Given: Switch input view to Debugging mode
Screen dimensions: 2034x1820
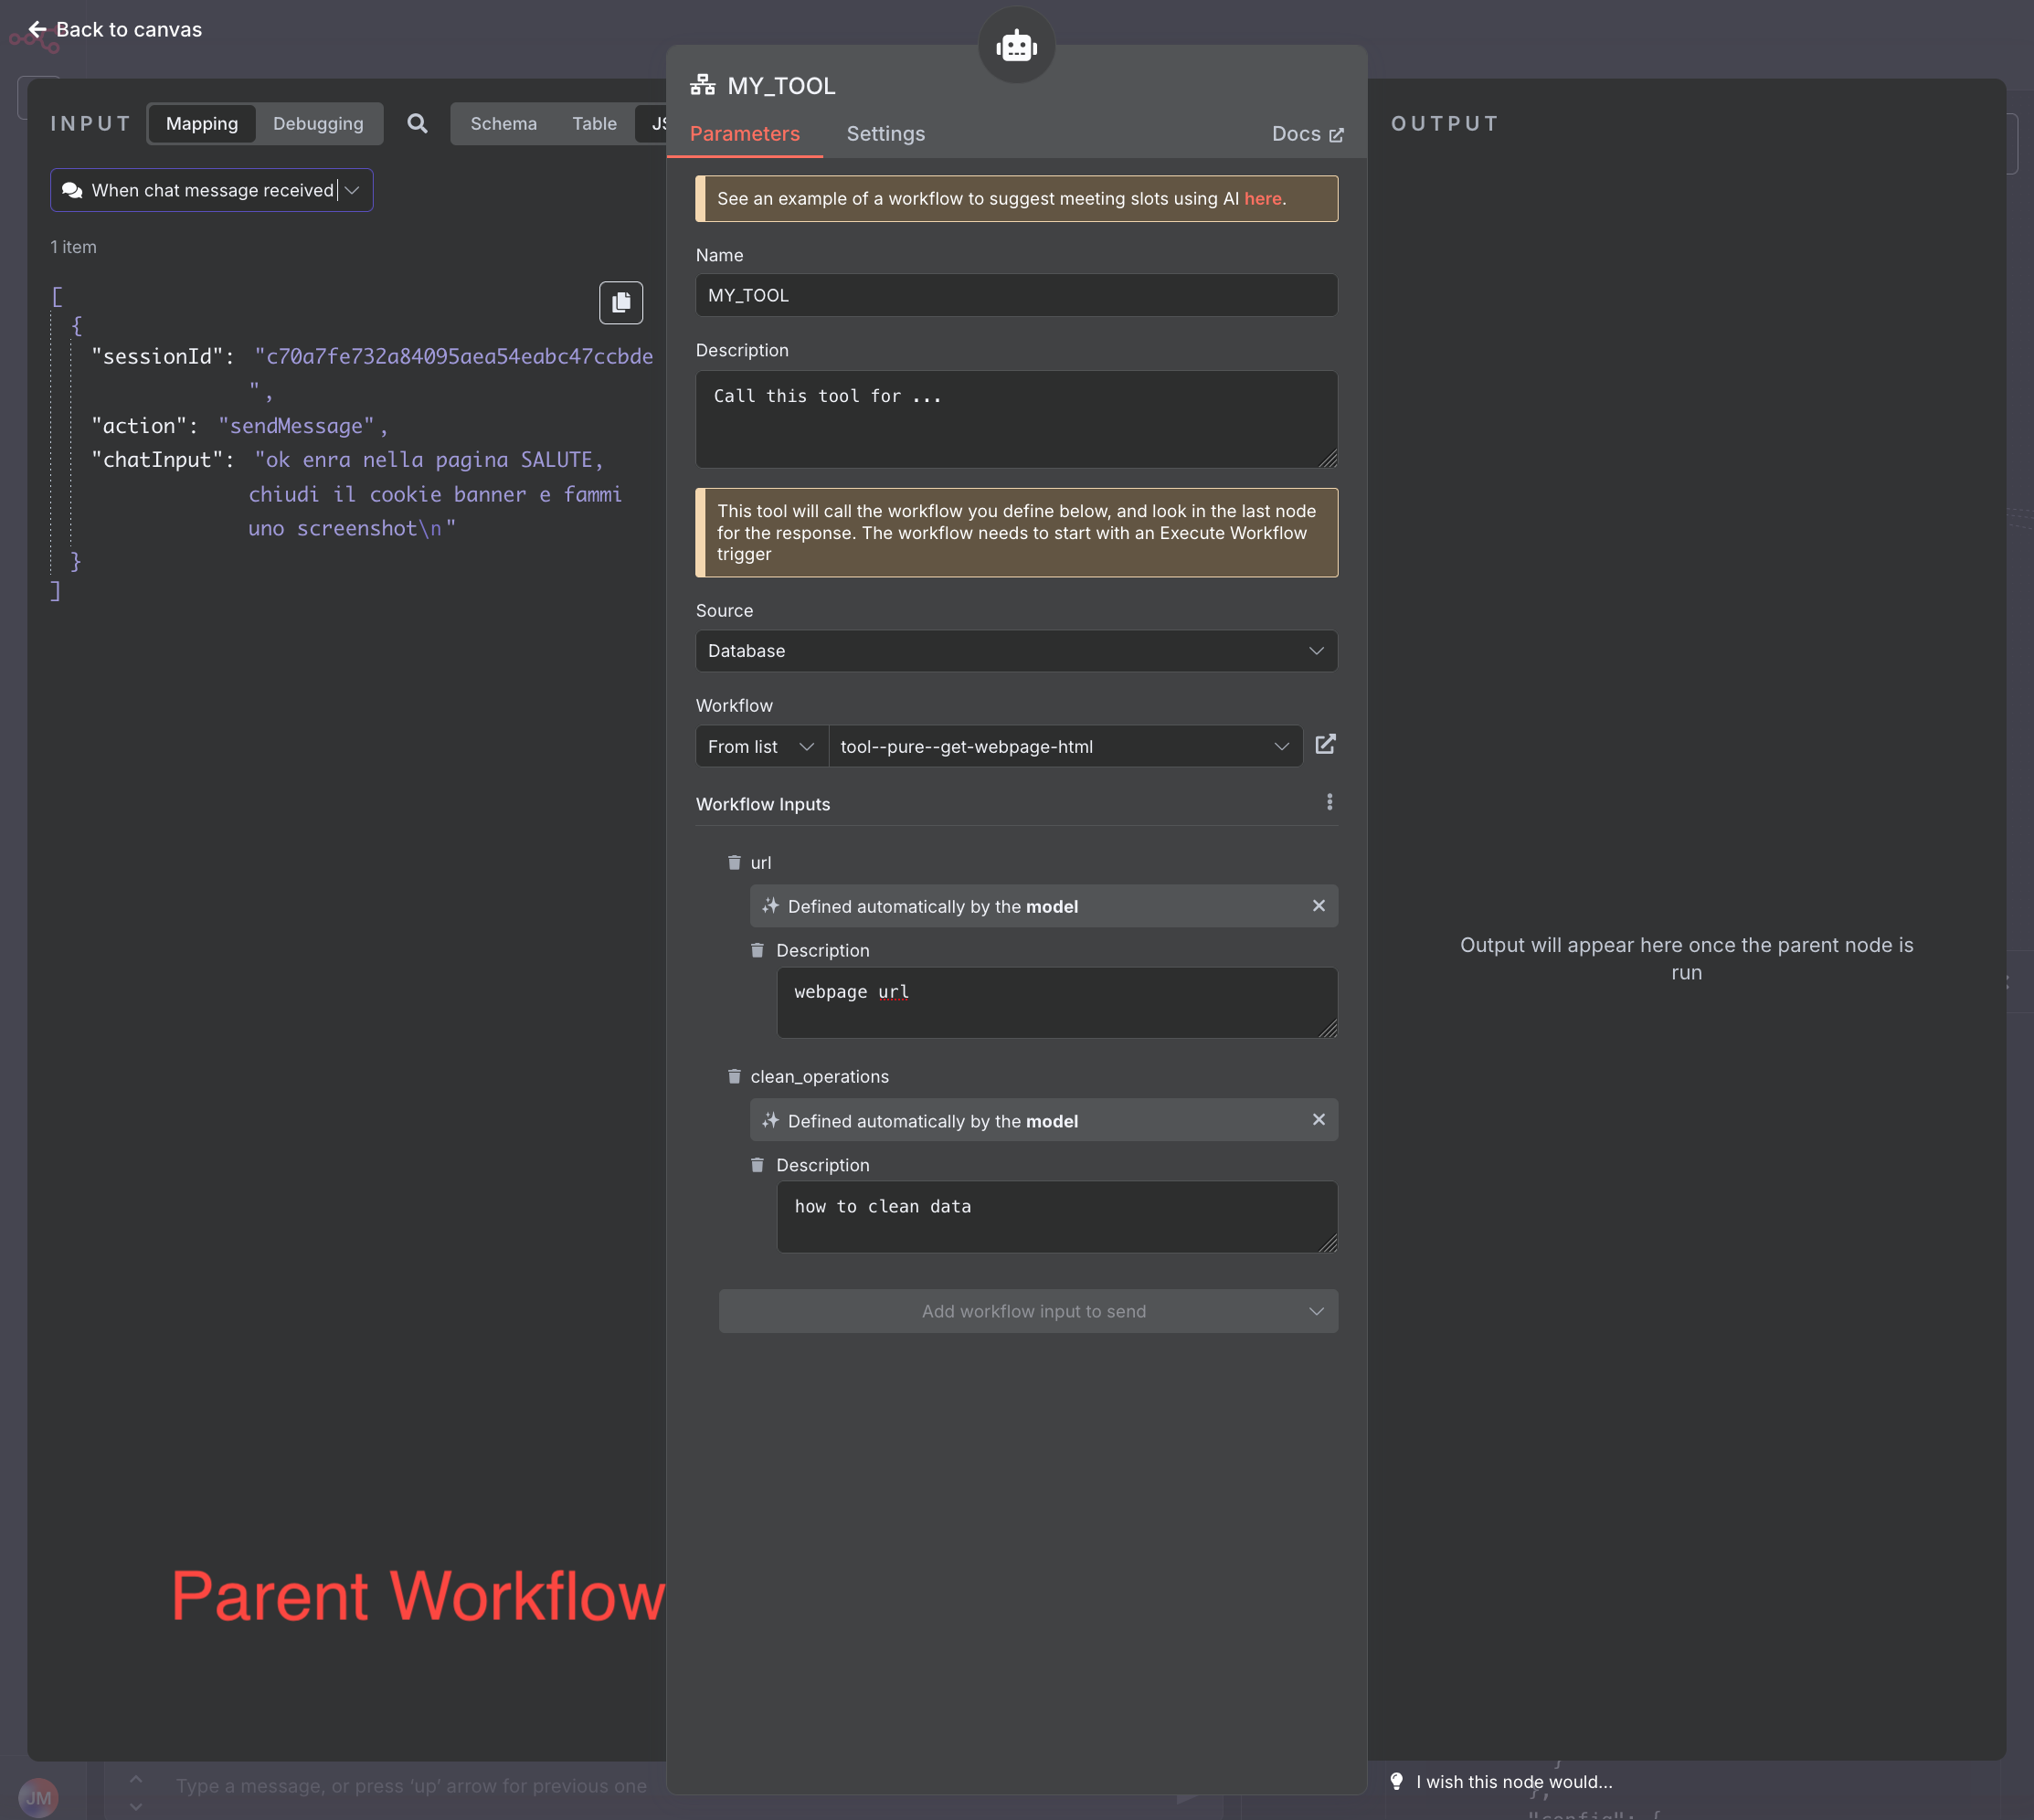Looking at the screenshot, I should click(x=318, y=124).
